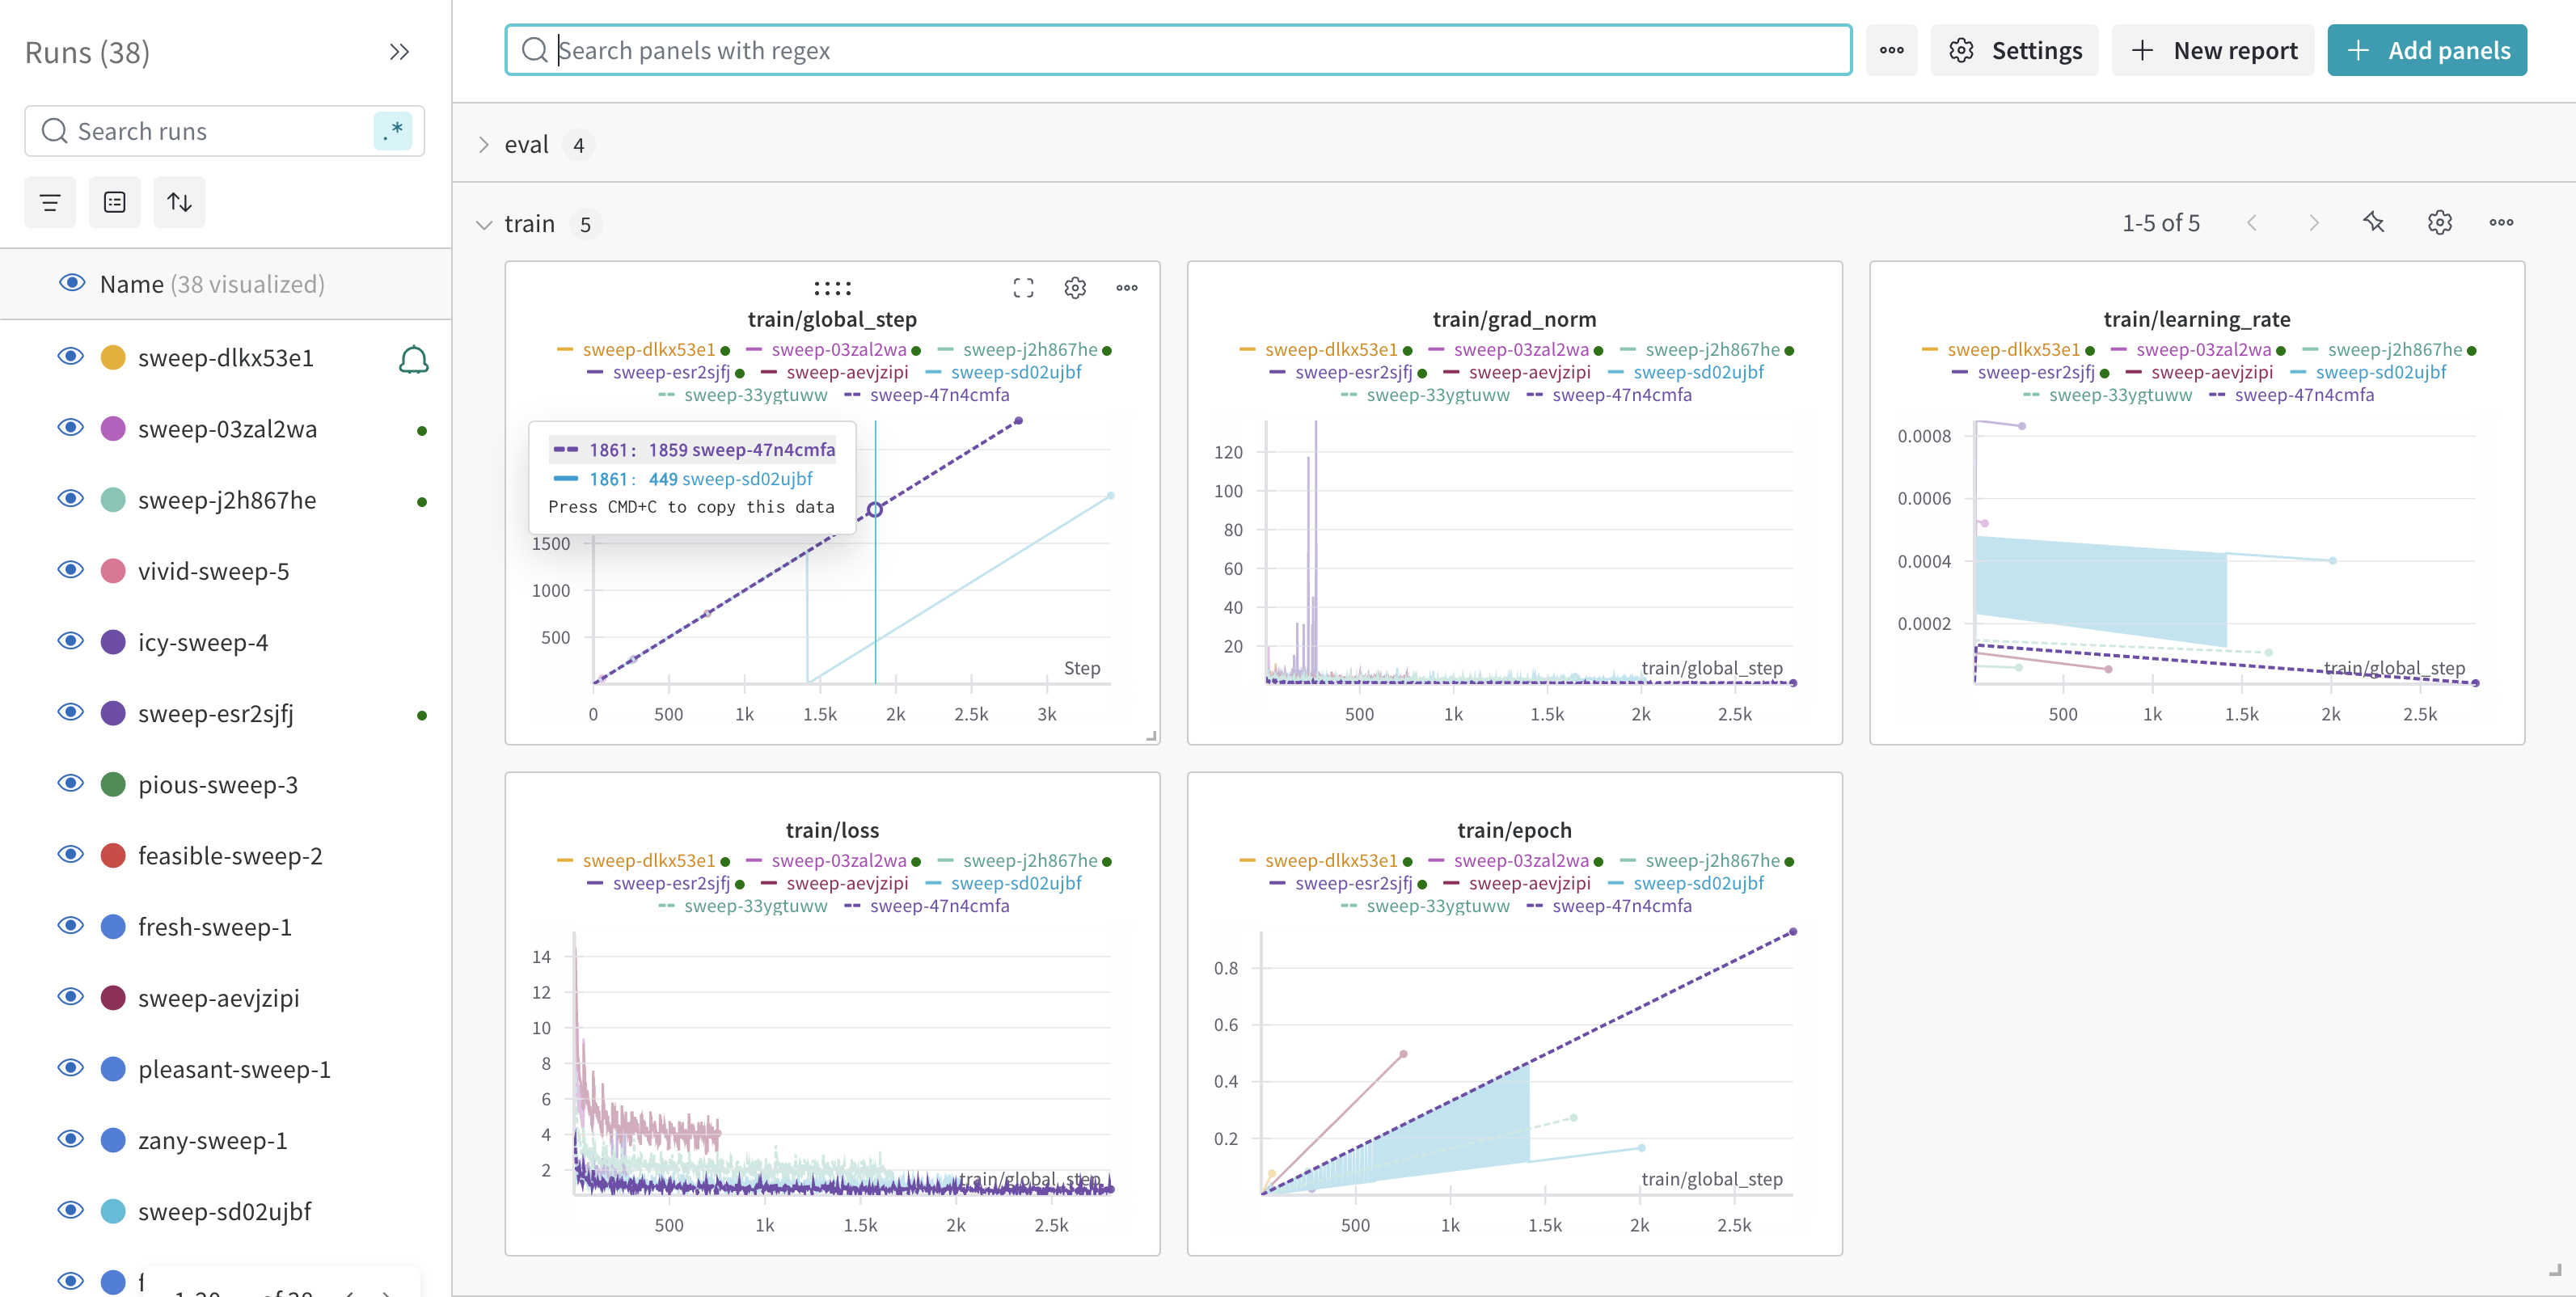Click the train/epoch panel title
2576x1297 pixels.
click(x=1514, y=830)
